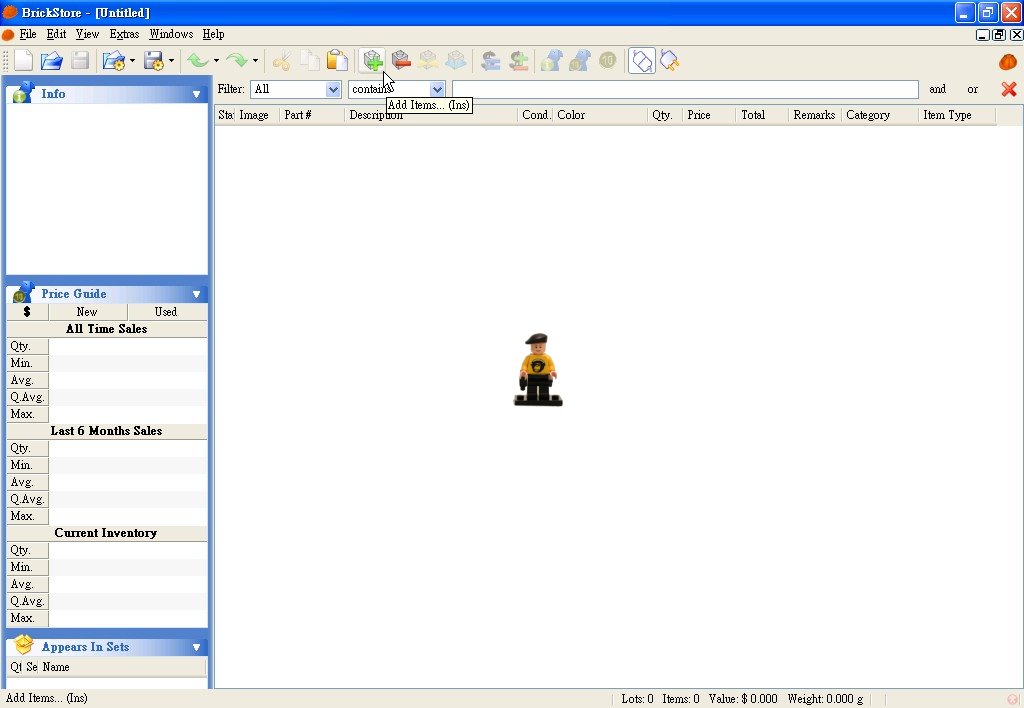
Task: Click the Export floppy-with-gear icon
Action: (x=153, y=61)
